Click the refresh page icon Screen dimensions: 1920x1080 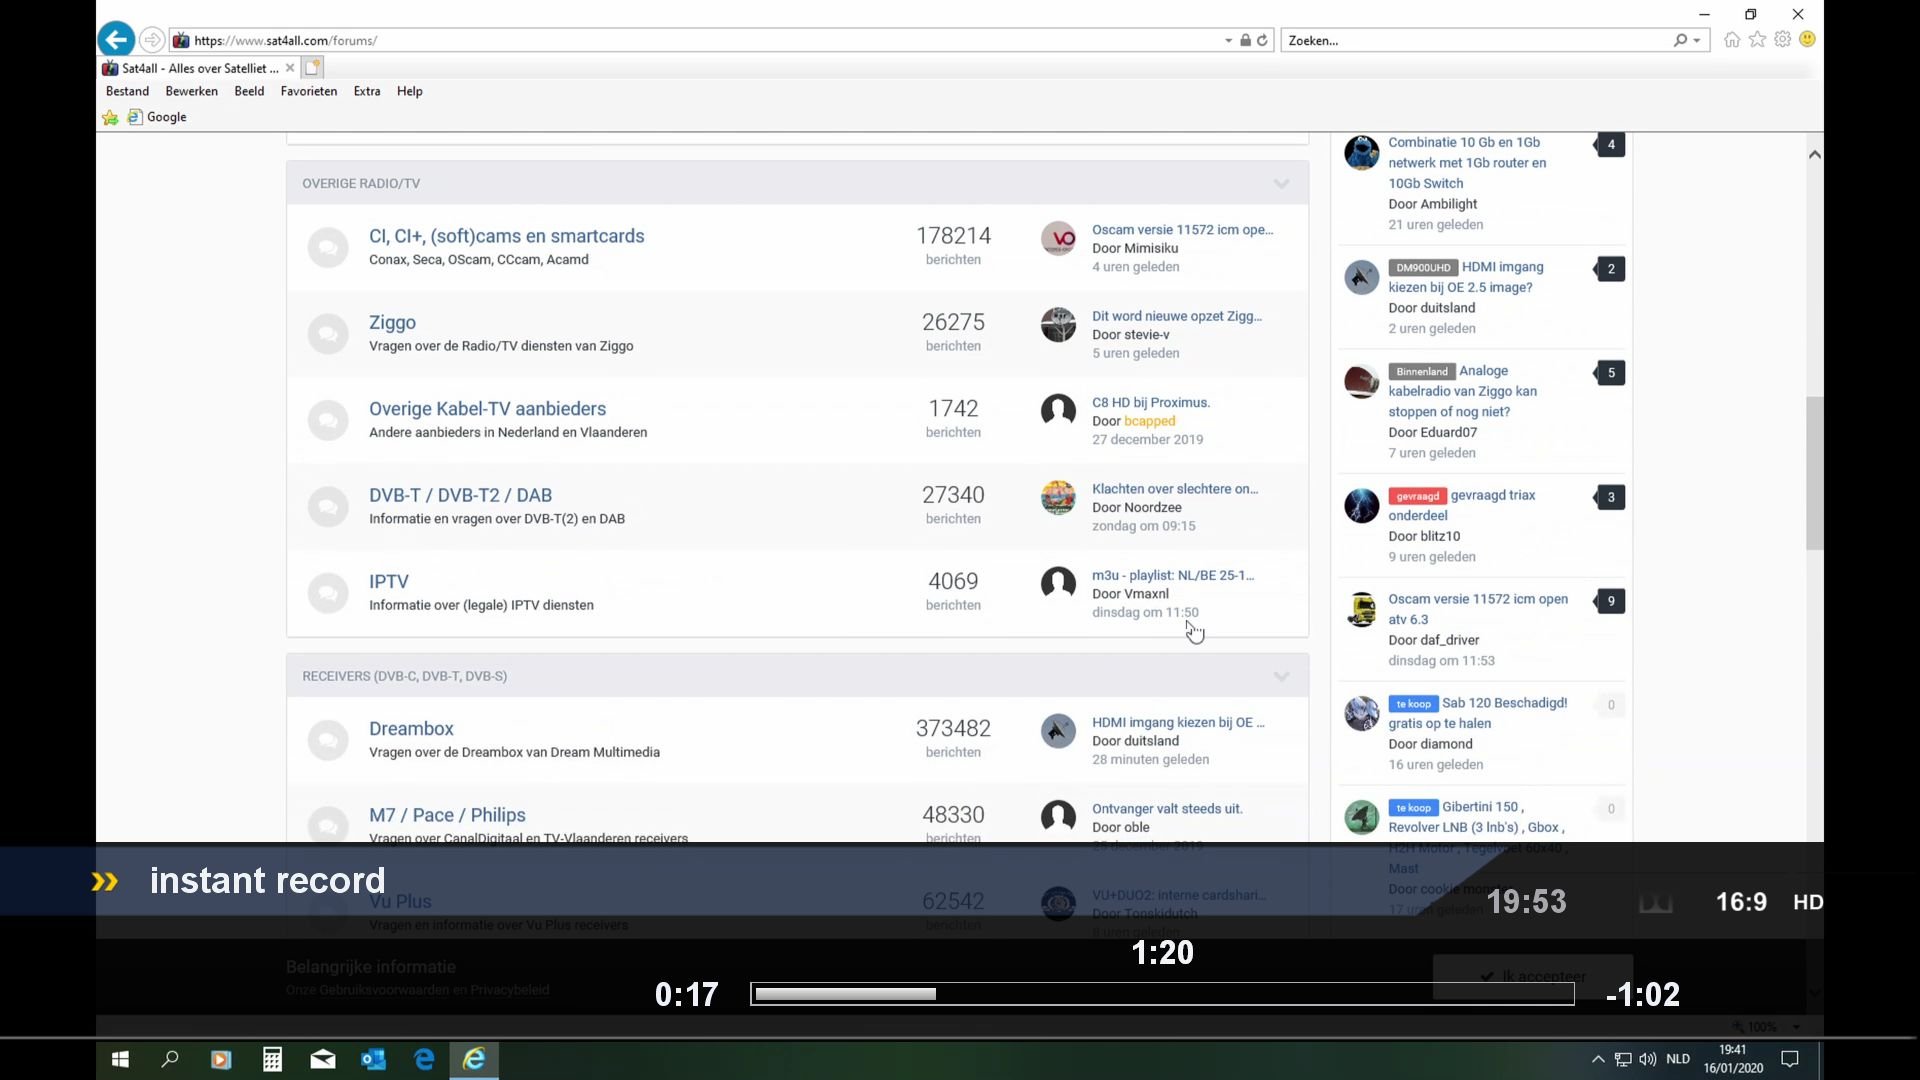[x=1262, y=41]
